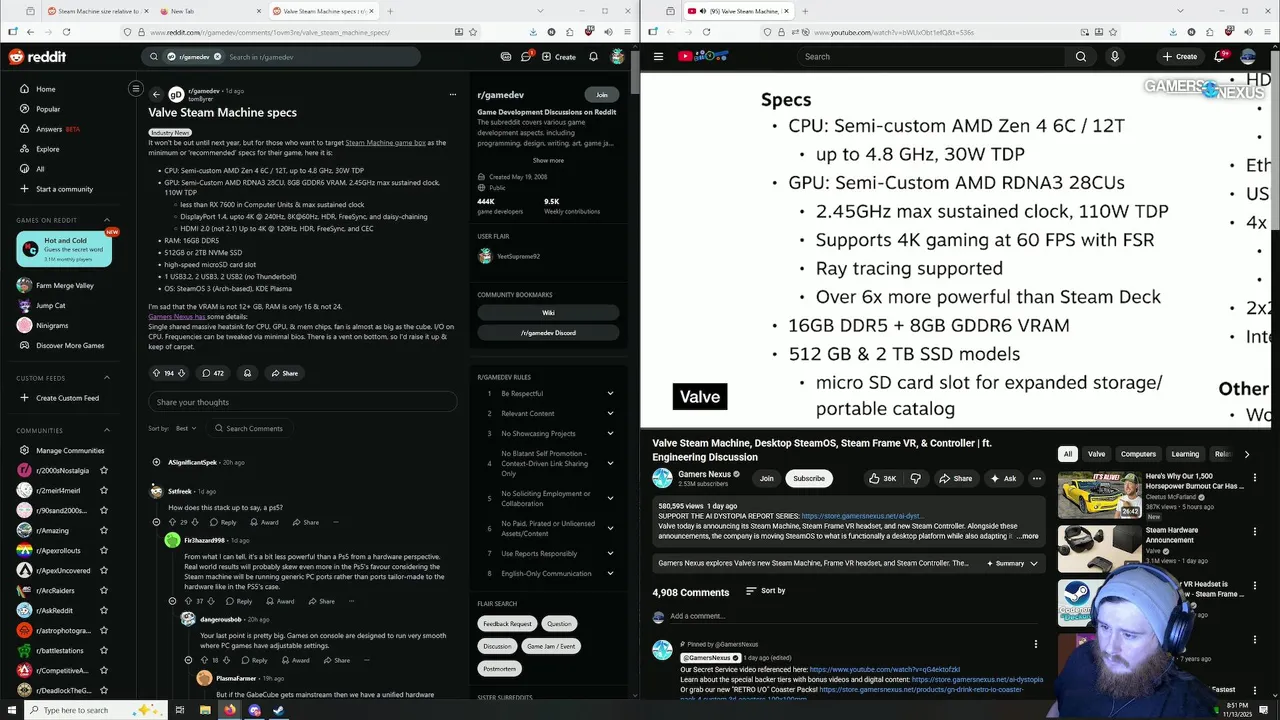Give an award to the post
Image resolution: width=1280 pixels, height=720 pixels.
pos(247,373)
